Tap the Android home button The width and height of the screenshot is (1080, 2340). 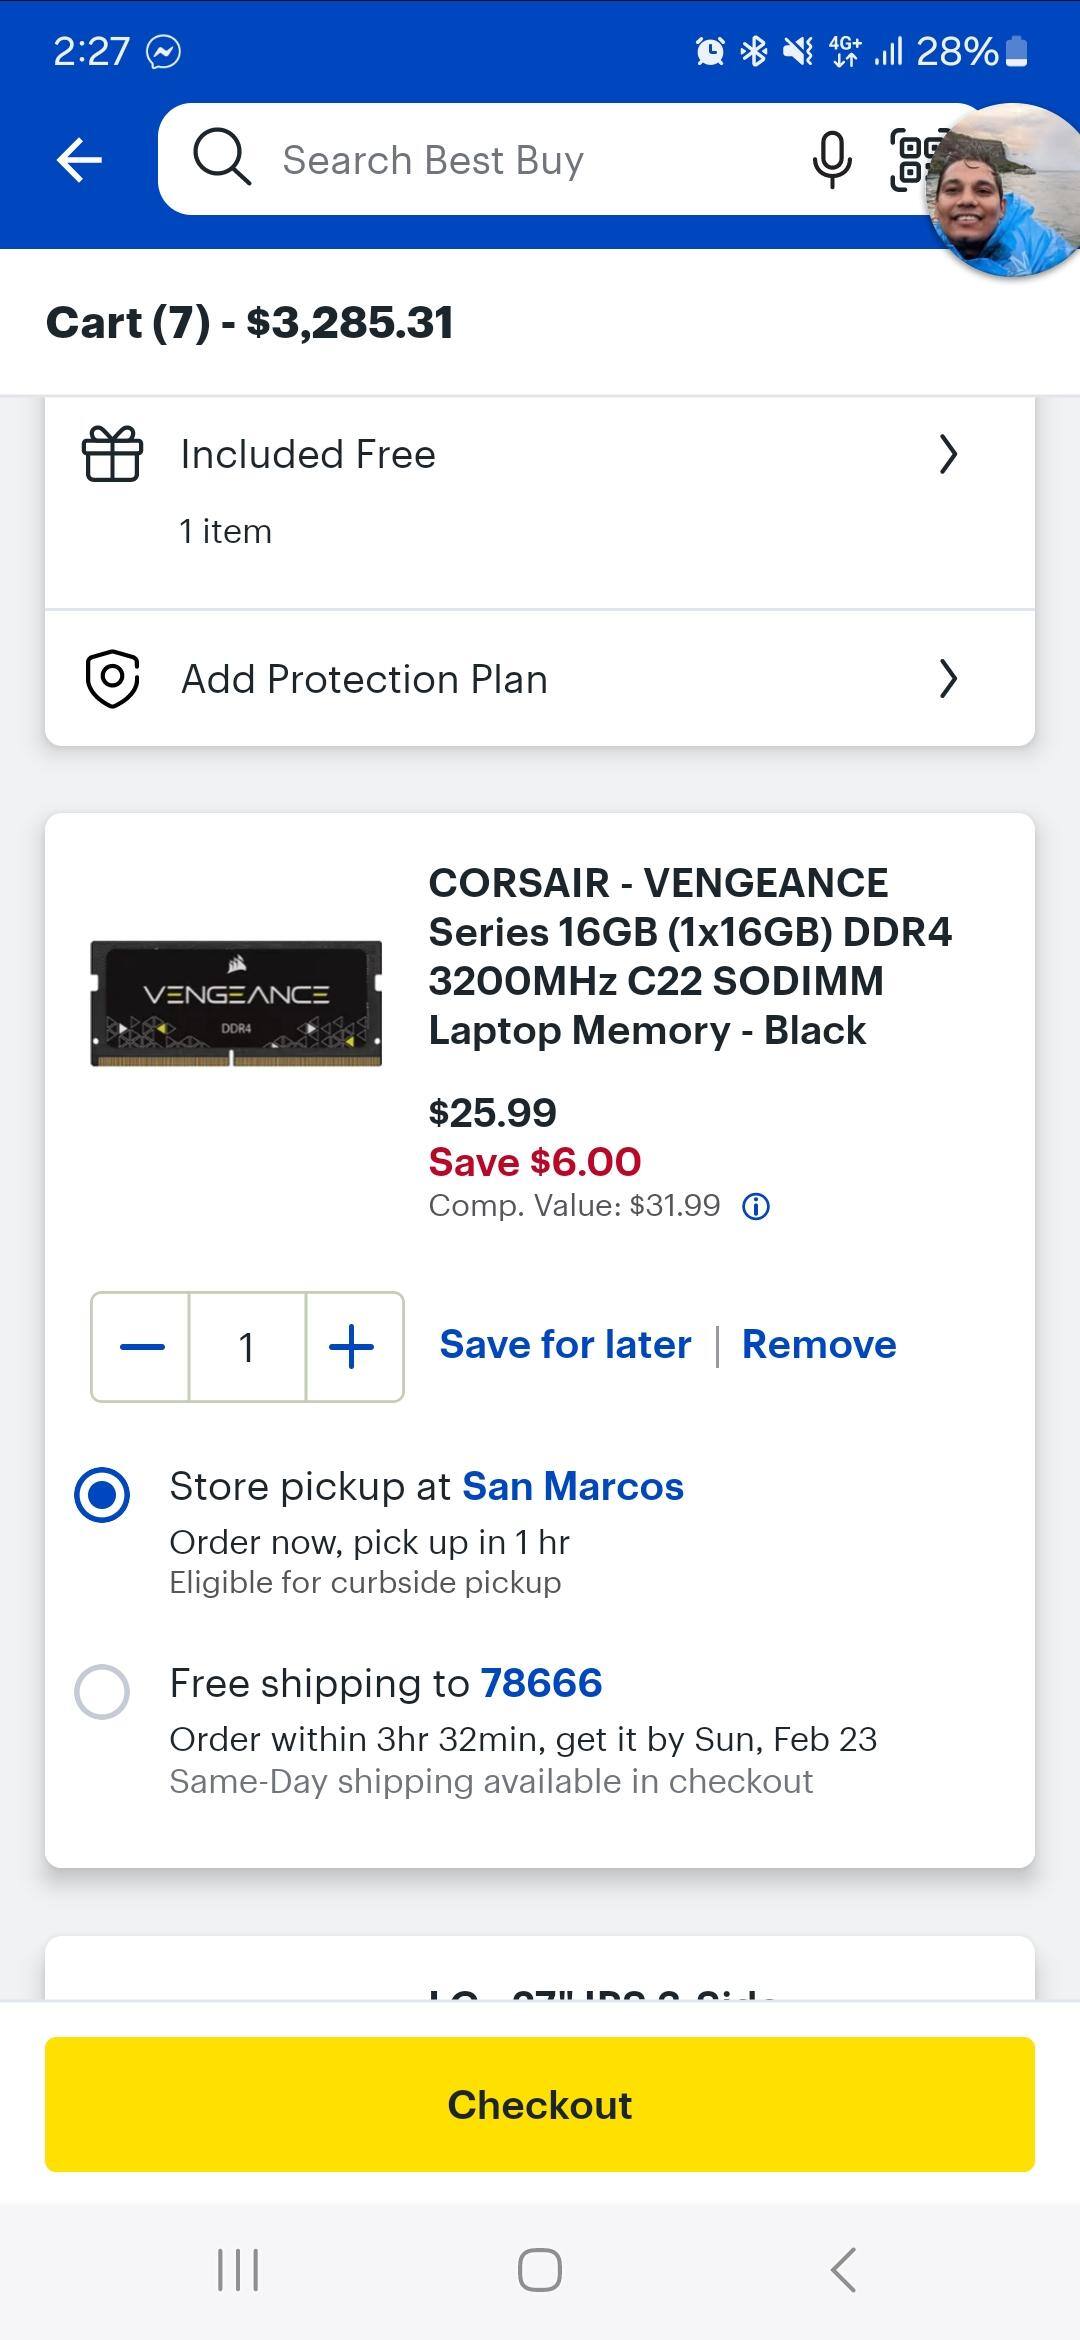540,2269
